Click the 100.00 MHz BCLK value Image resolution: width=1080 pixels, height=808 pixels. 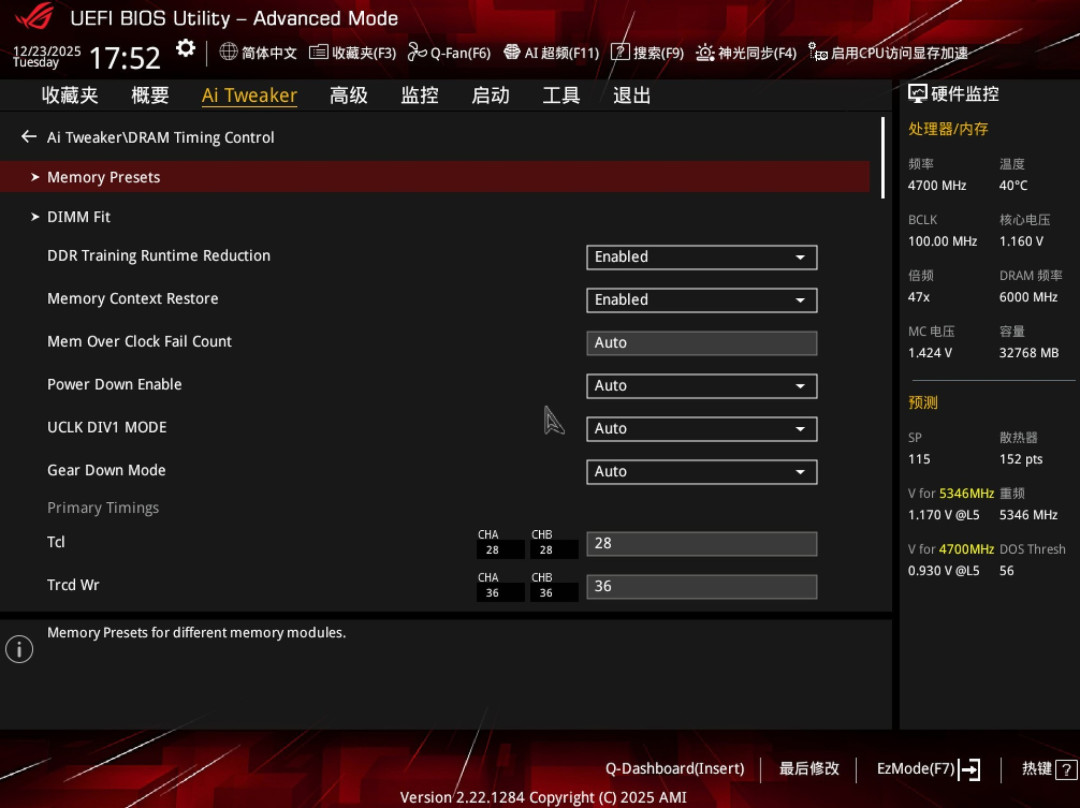tap(942, 241)
